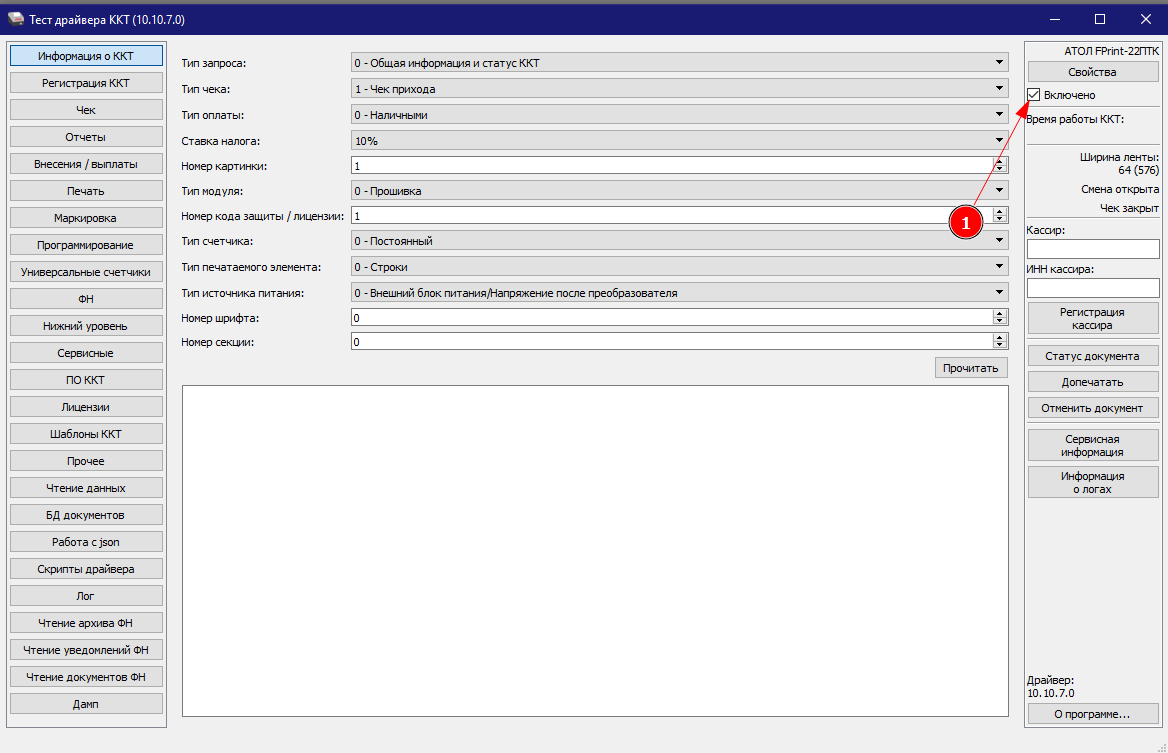Click Отменить документ button
The width and height of the screenshot is (1168, 753).
point(1093,408)
